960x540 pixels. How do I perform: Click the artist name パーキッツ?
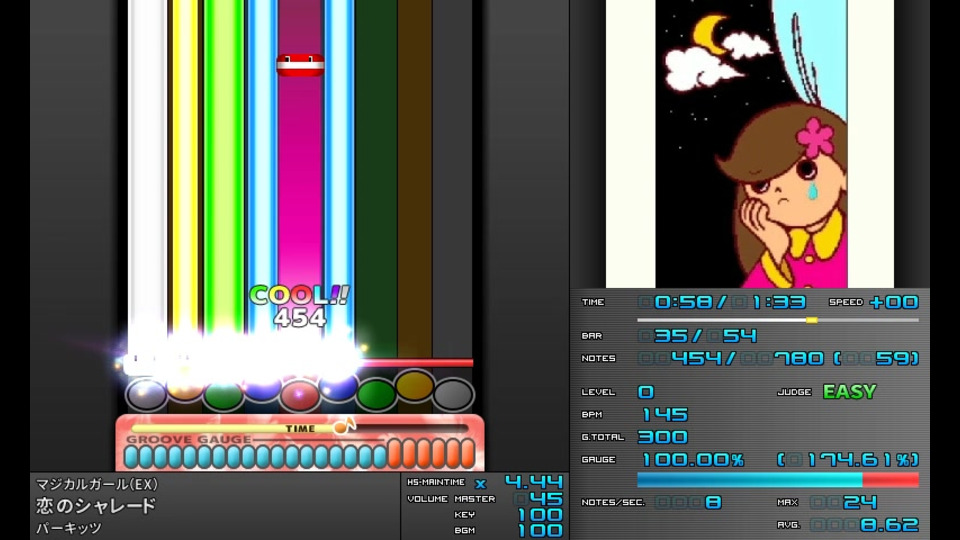pyautogui.click(x=68, y=528)
